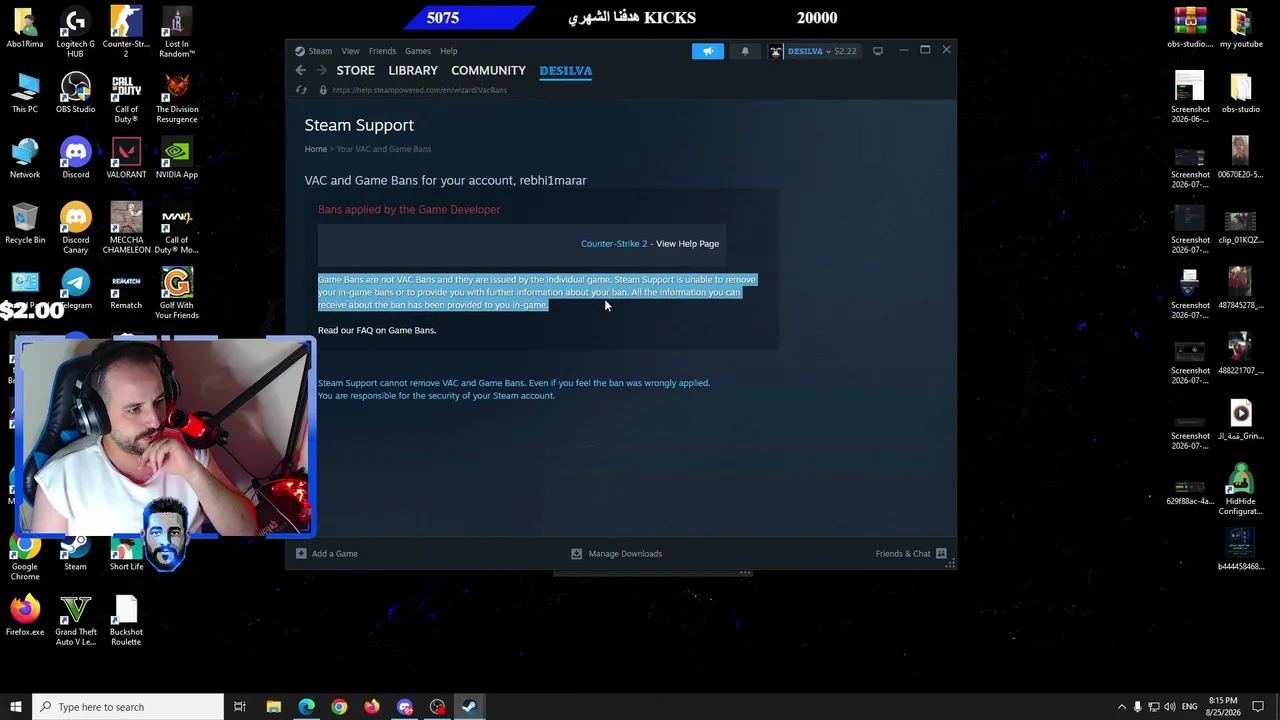Screen dimensions: 1280x720
Task: Open Google Chrome from the taskbar
Action: tap(339, 707)
